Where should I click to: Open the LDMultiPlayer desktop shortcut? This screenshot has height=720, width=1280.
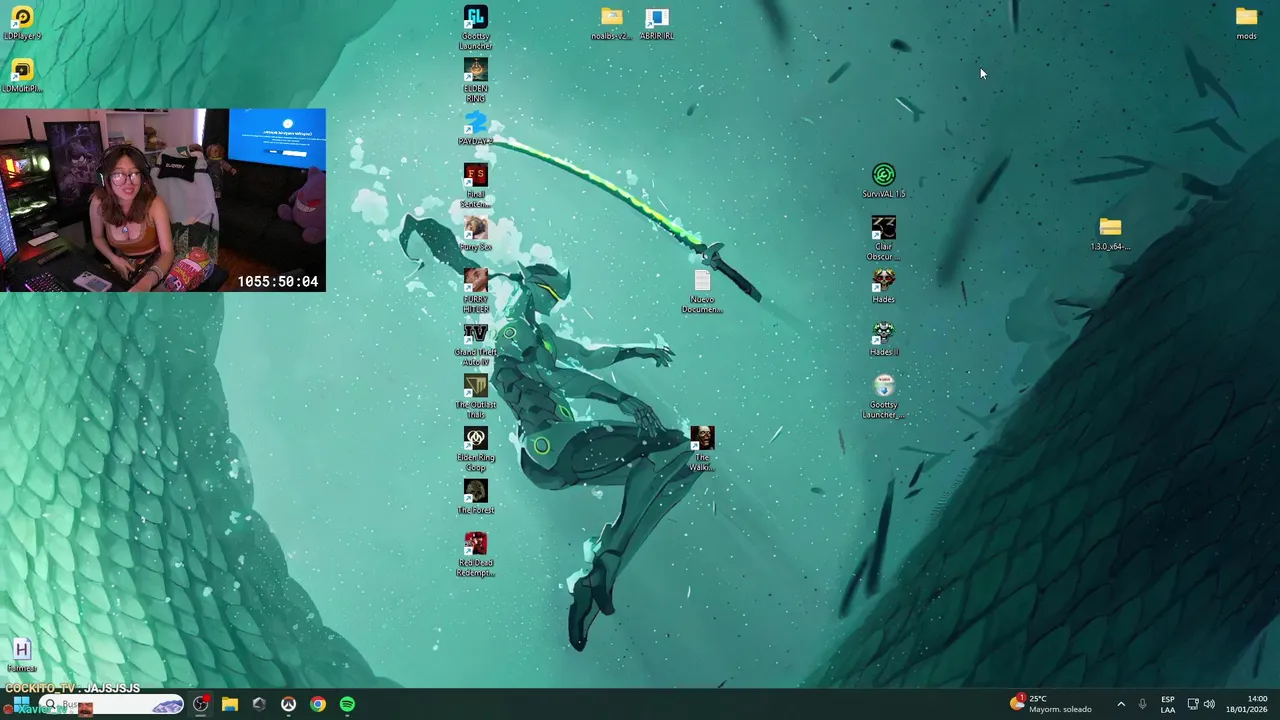pos(22,76)
